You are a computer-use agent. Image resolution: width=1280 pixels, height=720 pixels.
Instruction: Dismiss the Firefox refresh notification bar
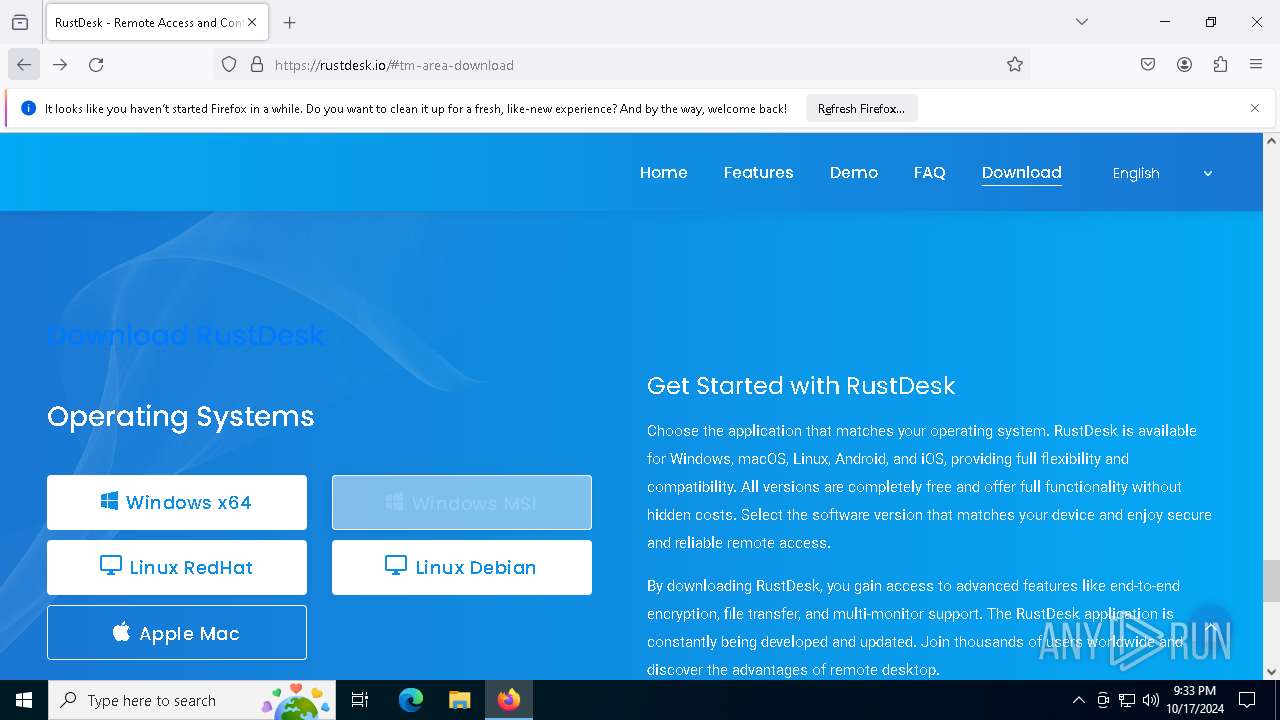1255,108
